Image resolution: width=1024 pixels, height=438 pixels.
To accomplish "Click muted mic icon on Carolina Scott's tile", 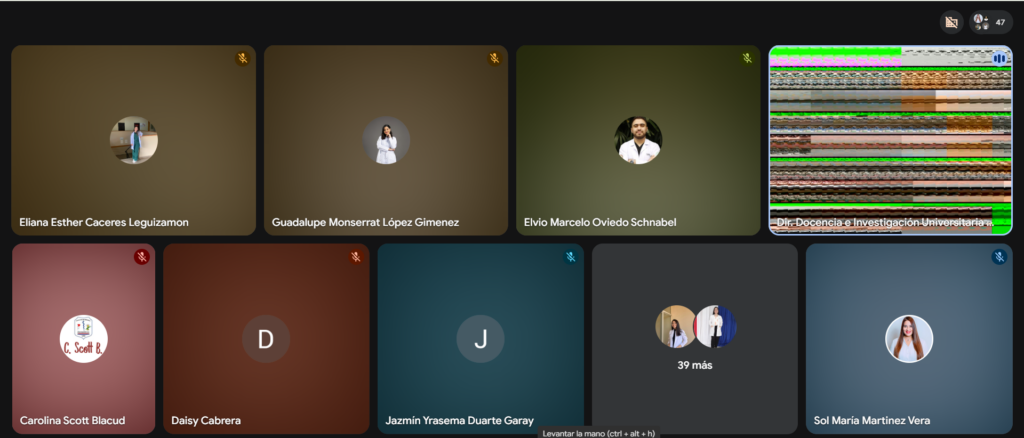I will 142,257.
